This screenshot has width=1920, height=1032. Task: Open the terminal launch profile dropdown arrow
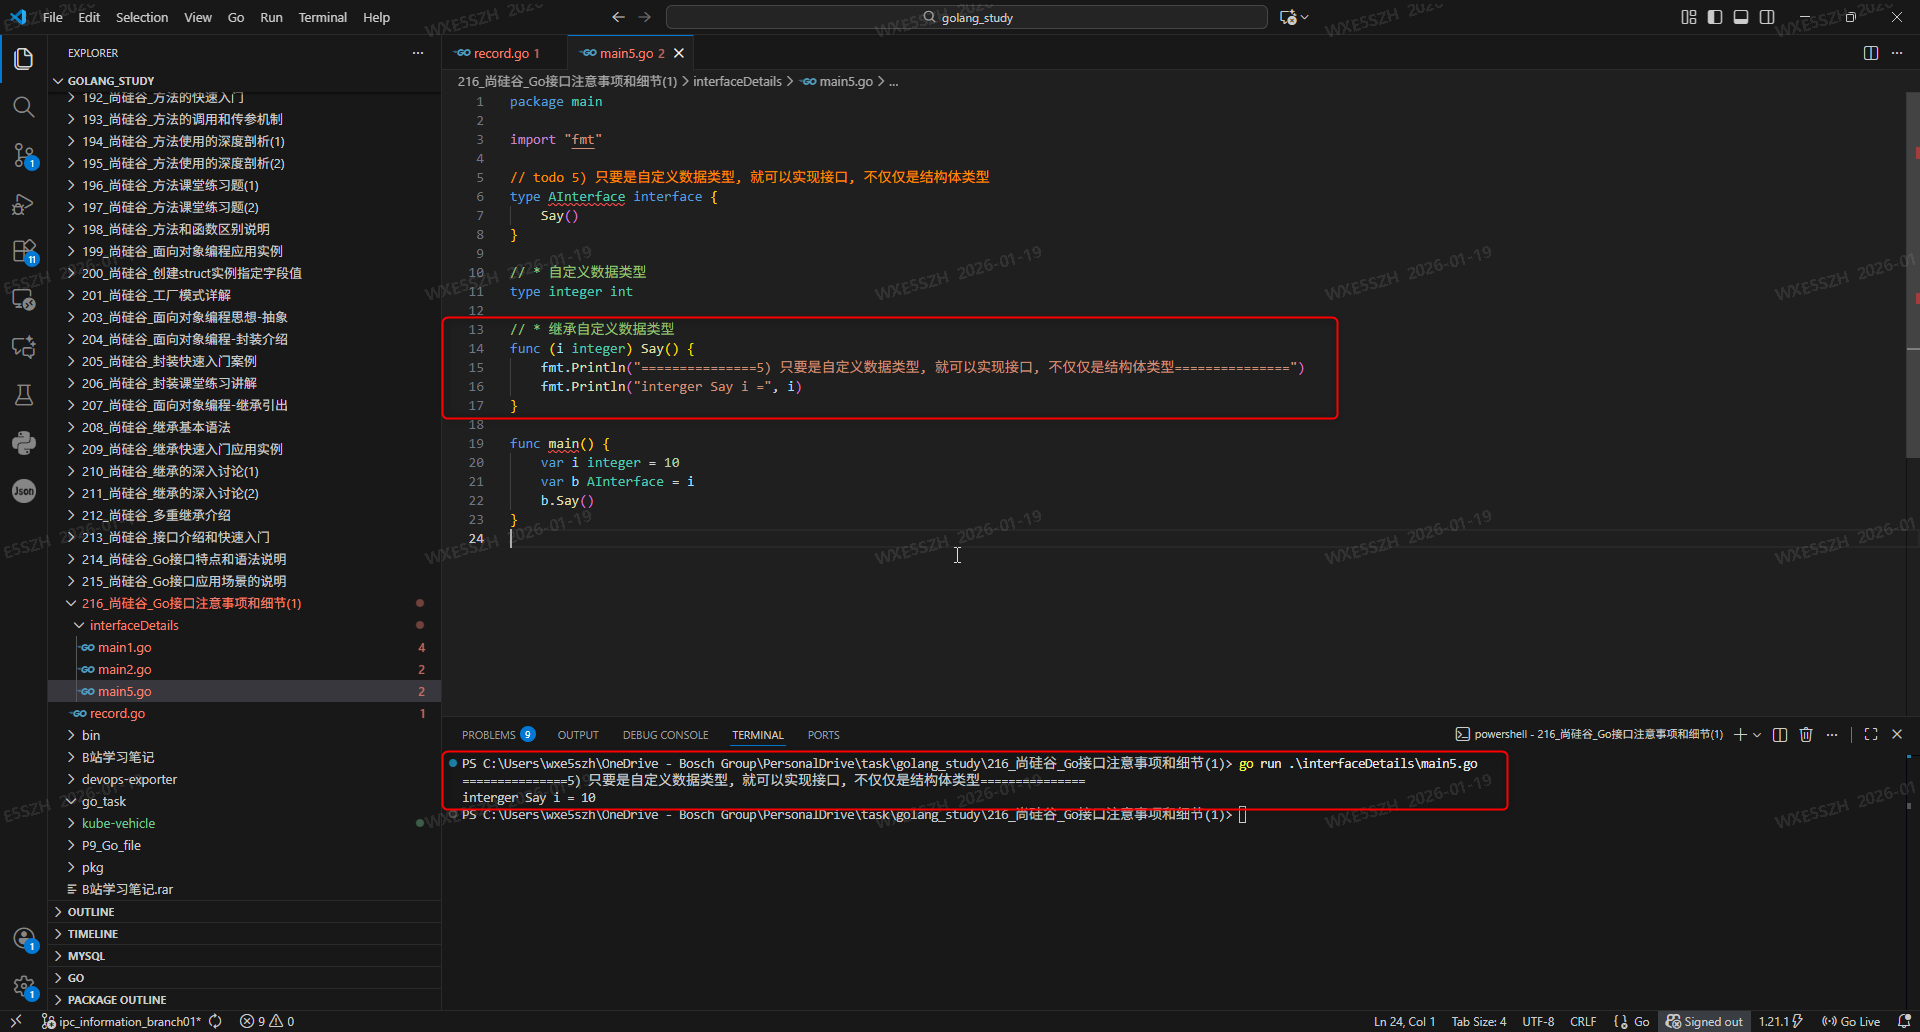point(1757,734)
